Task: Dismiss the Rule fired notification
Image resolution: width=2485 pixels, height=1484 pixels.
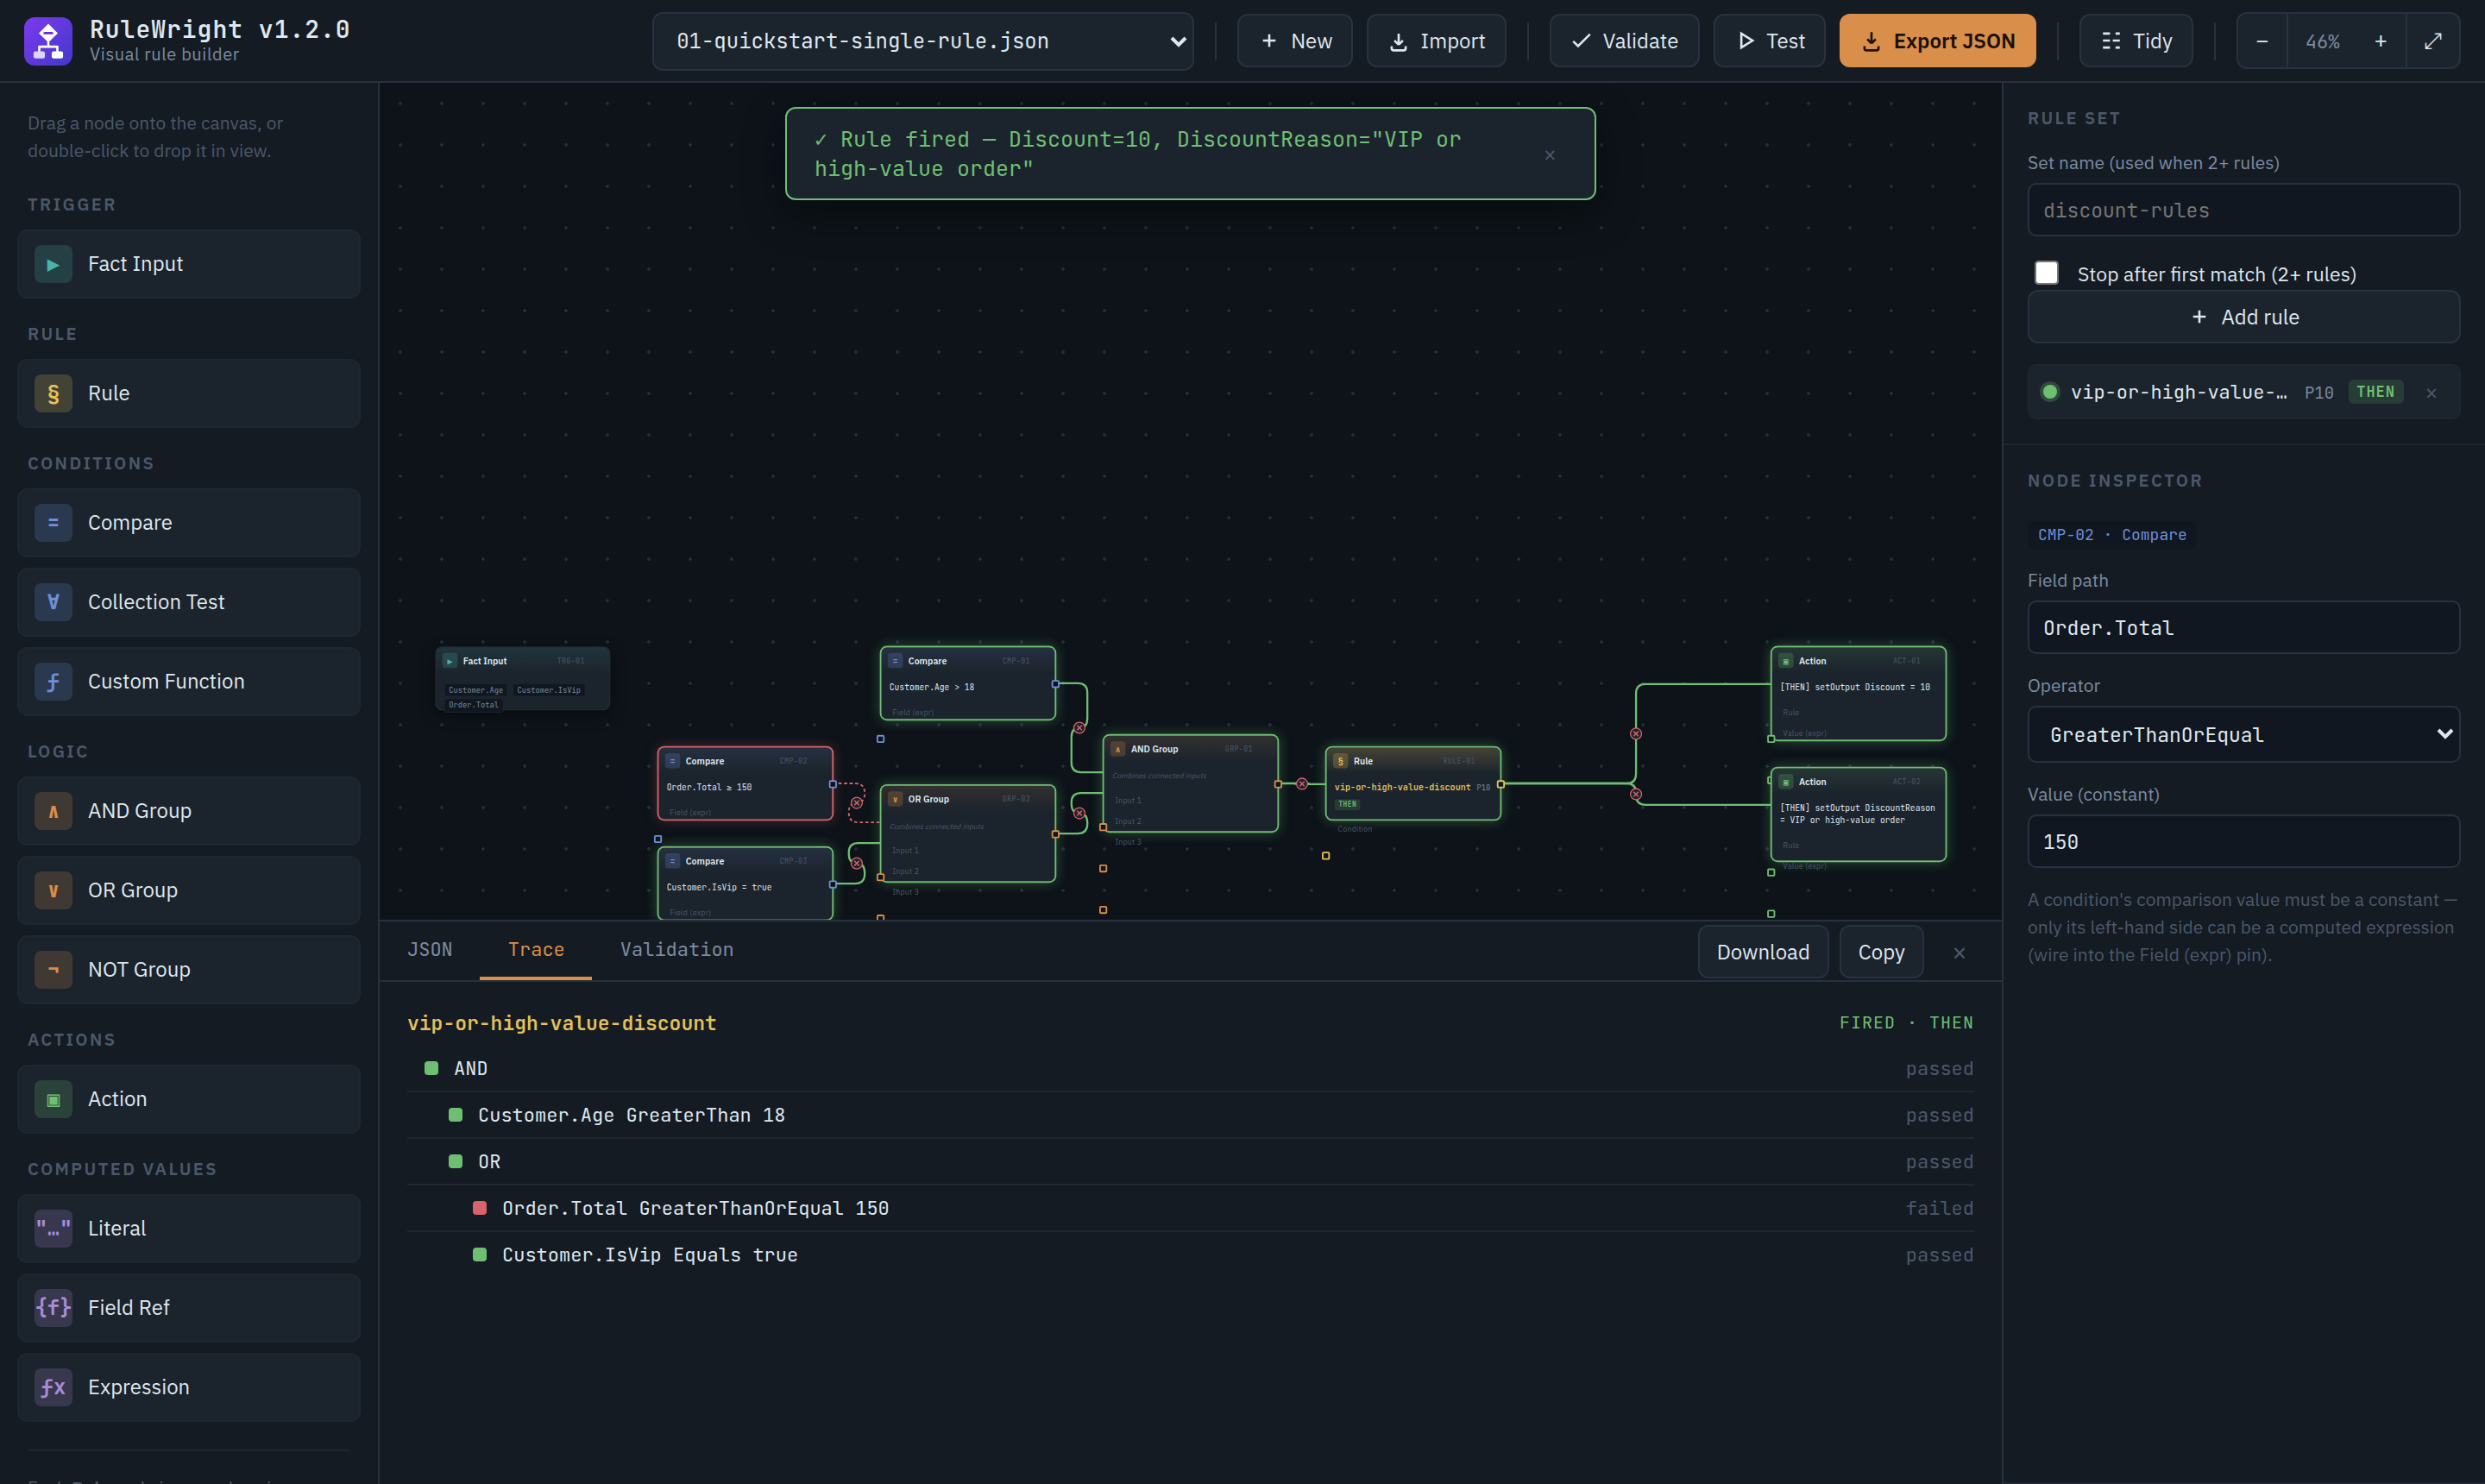Action: pyautogui.click(x=1549, y=155)
